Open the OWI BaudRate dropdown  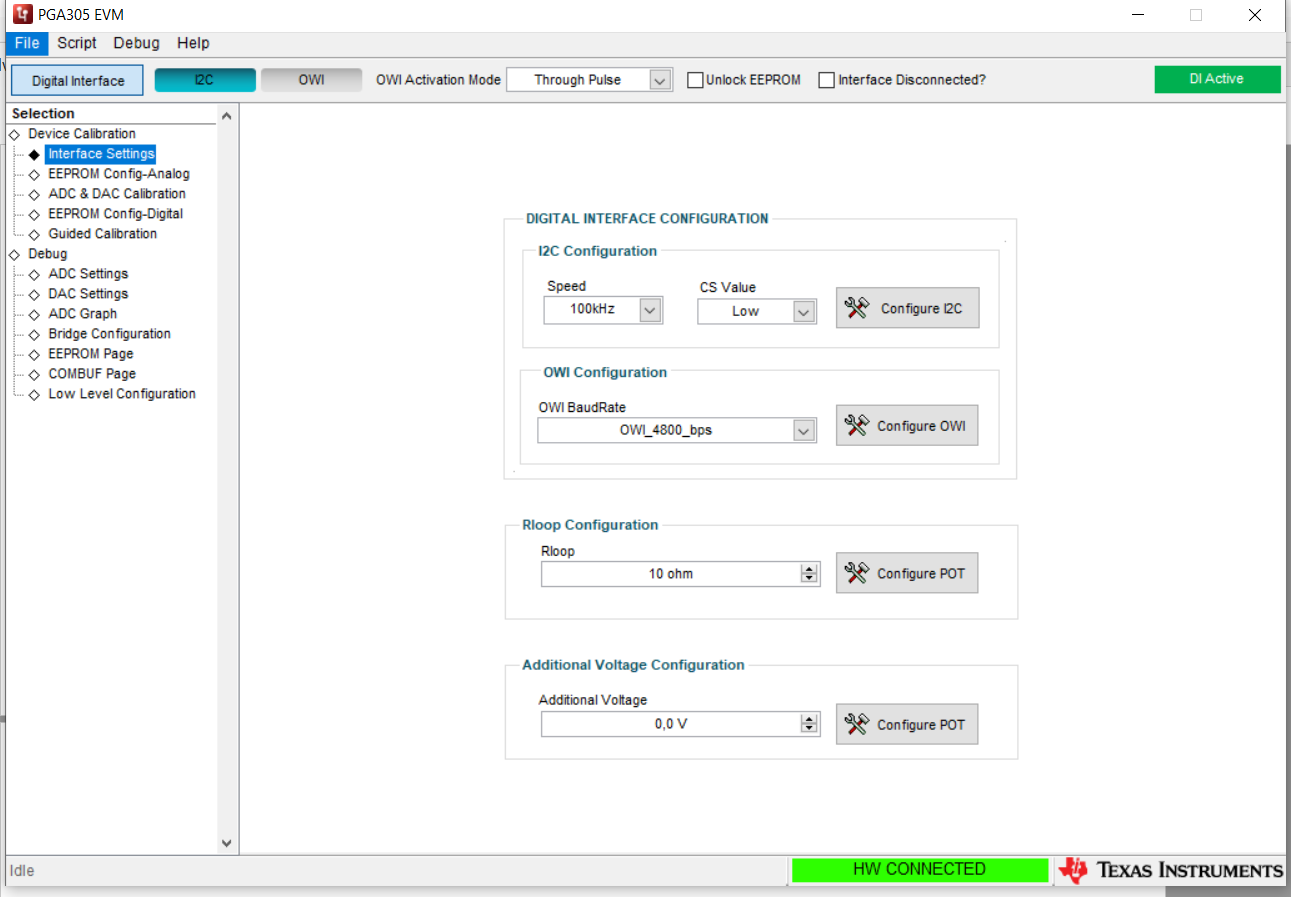[804, 430]
